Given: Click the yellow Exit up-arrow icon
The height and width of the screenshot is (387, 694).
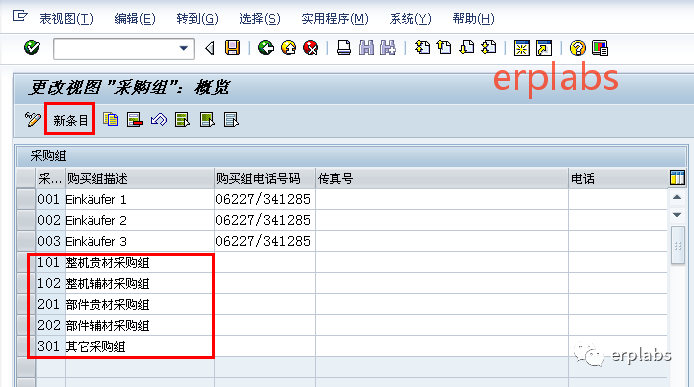Looking at the screenshot, I should tap(289, 47).
